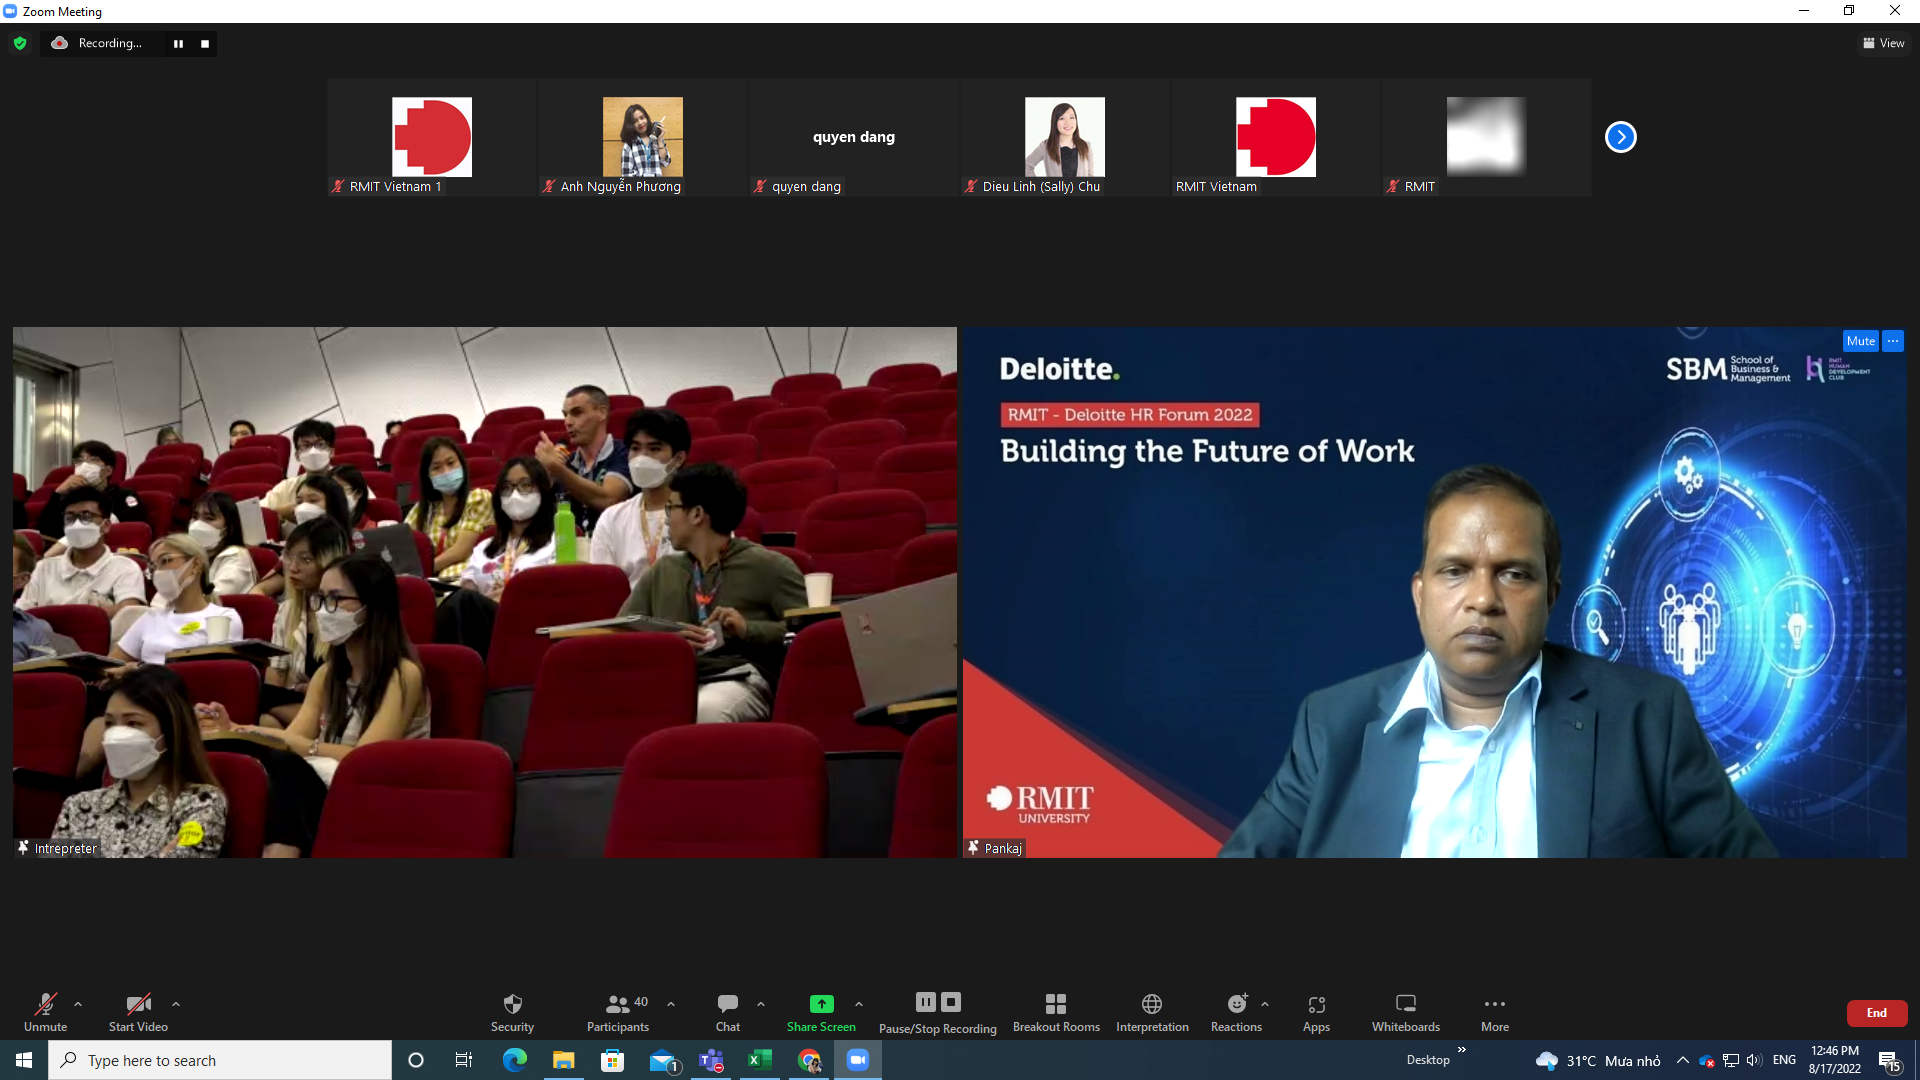Open the weather widget showing 31°C
This screenshot has width=1920, height=1080.
coord(1598,1061)
